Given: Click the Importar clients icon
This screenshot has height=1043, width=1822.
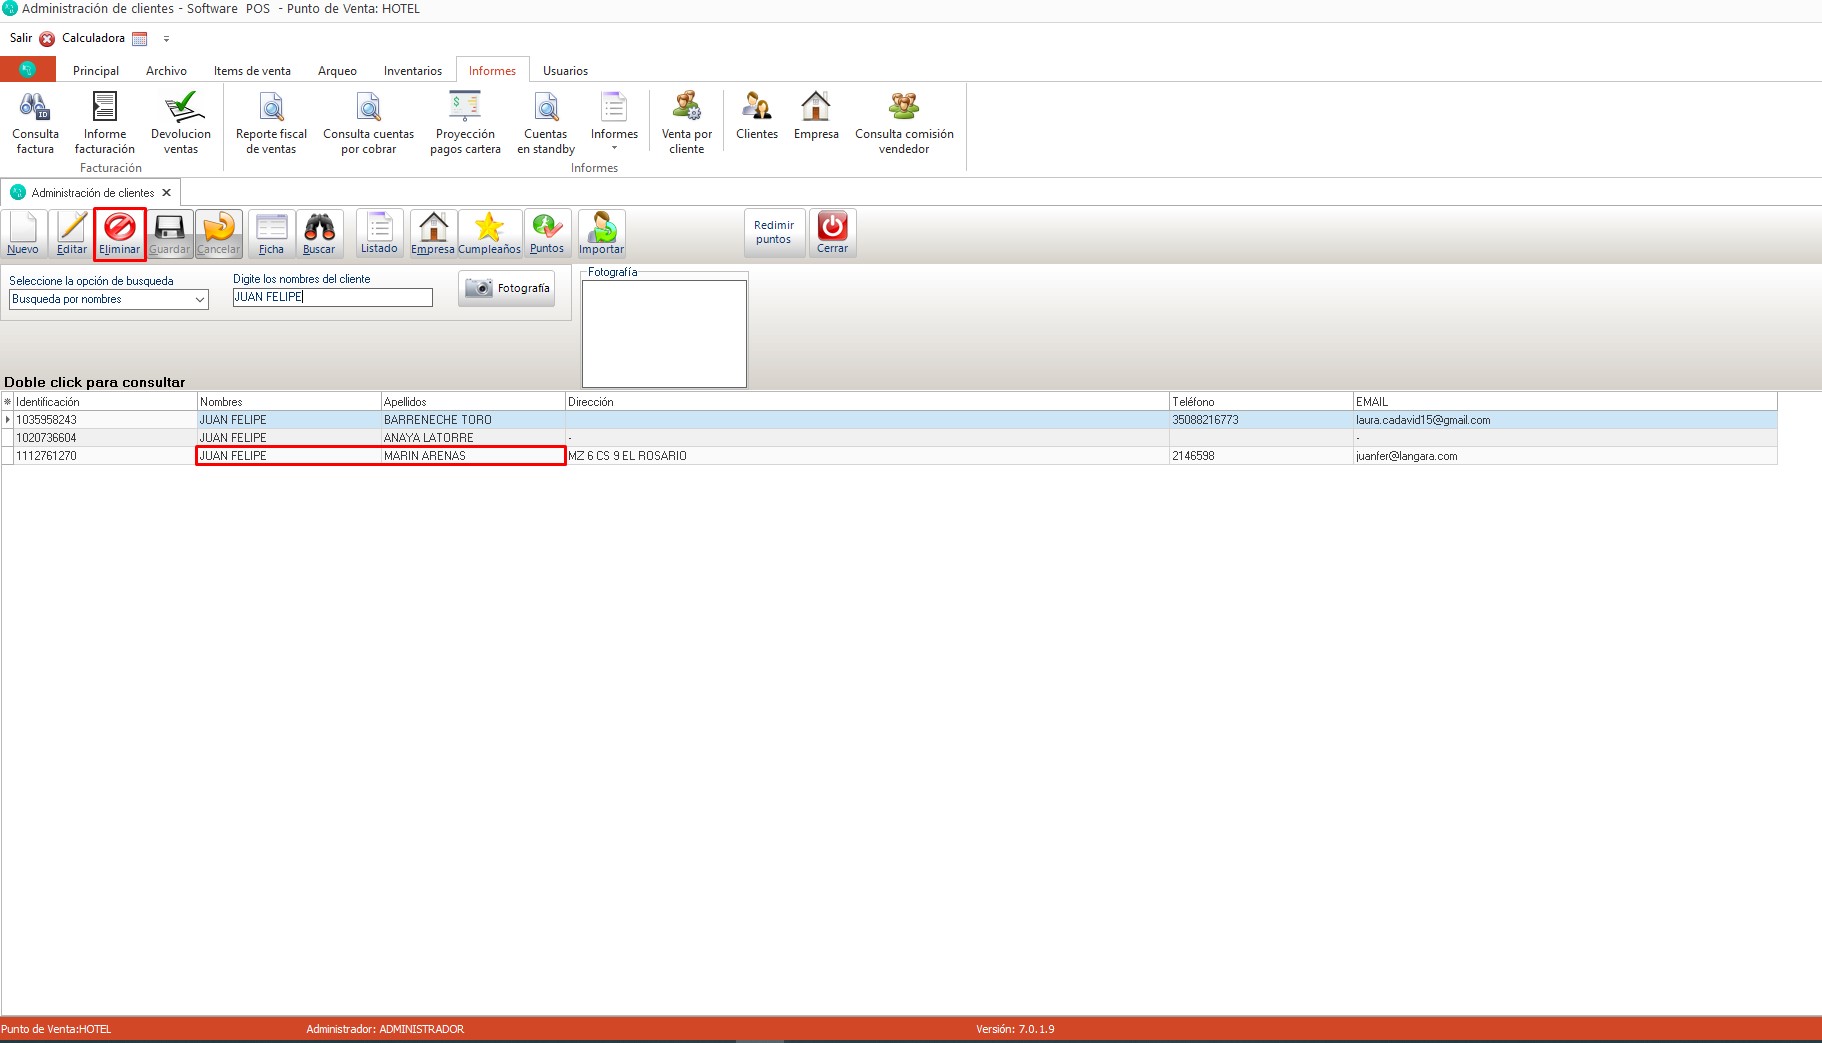Looking at the screenshot, I should click(601, 233).
